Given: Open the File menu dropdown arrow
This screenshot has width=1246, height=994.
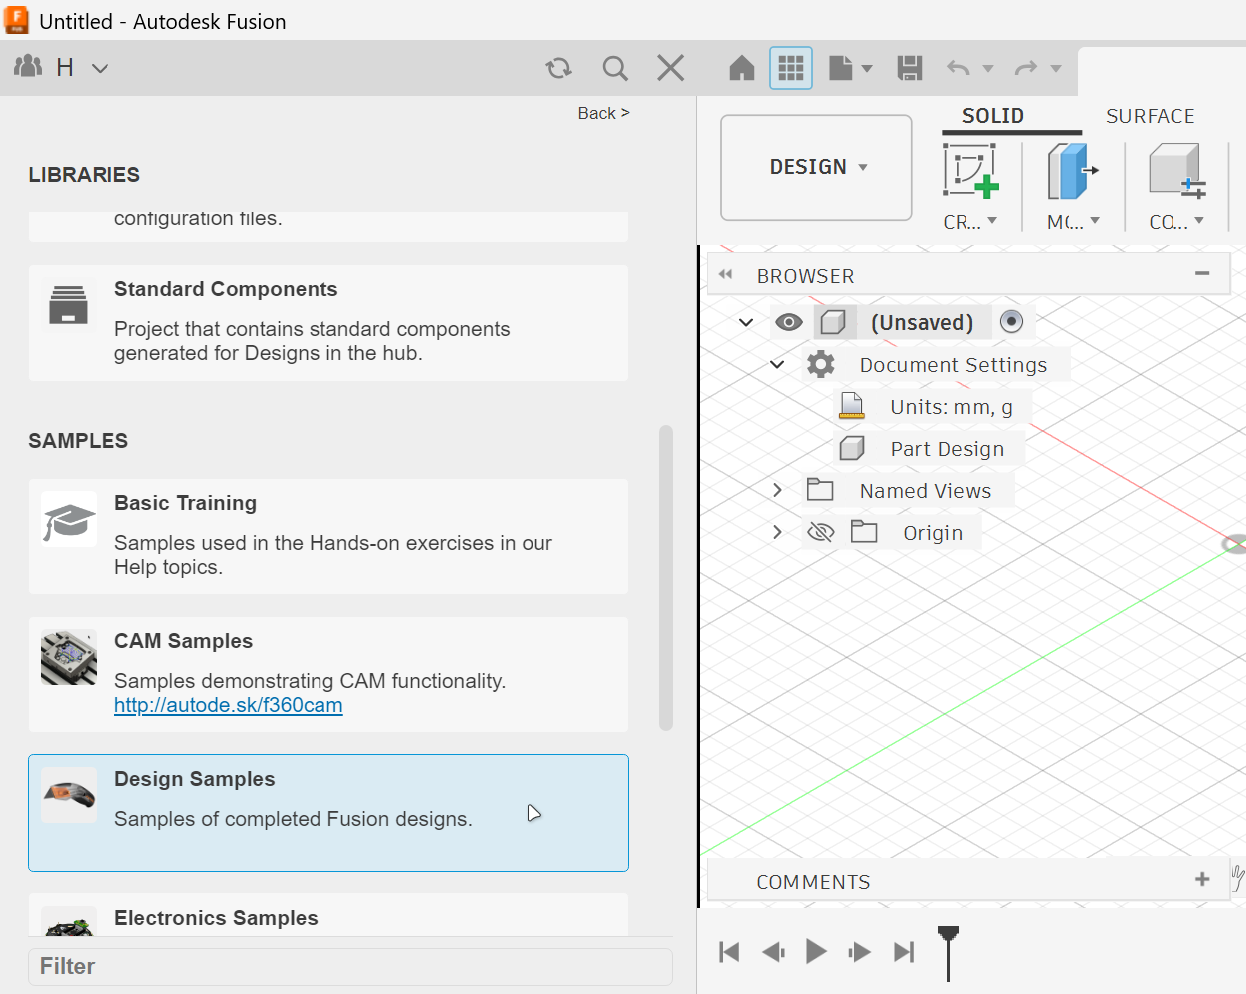Looking at the screenshot, I should pyautogui.click(x=867, y=69).
